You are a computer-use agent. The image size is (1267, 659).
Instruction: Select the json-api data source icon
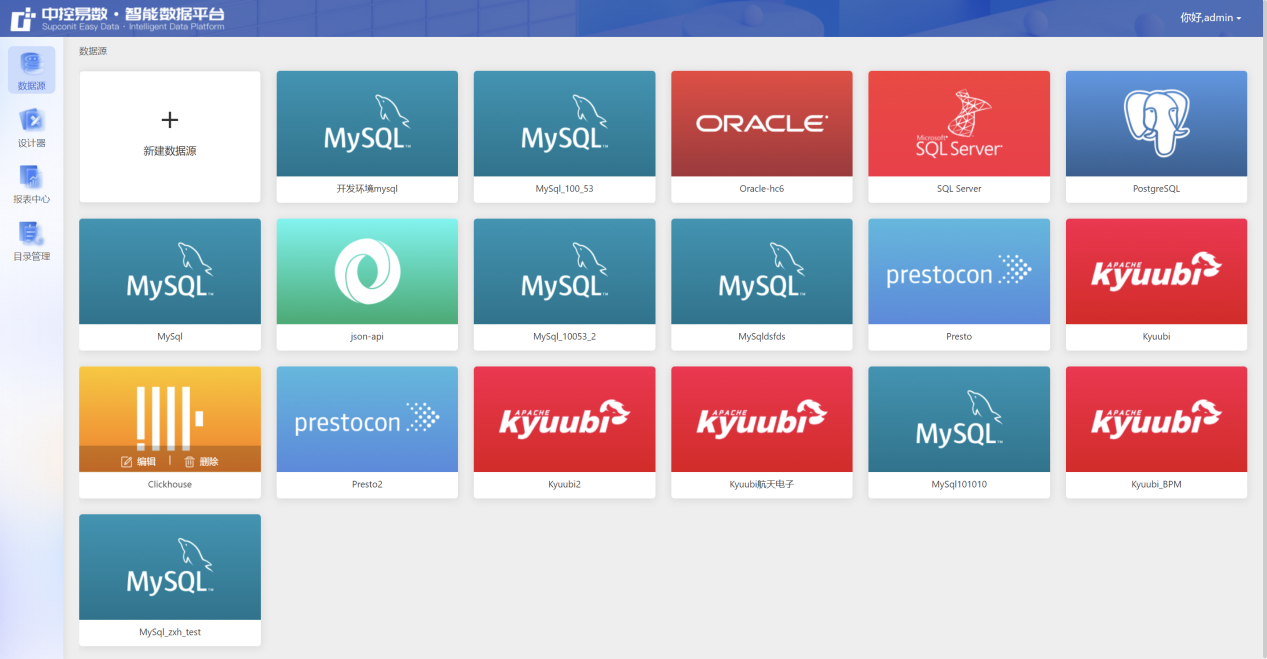pyautogui.click(x=367, y=272)
